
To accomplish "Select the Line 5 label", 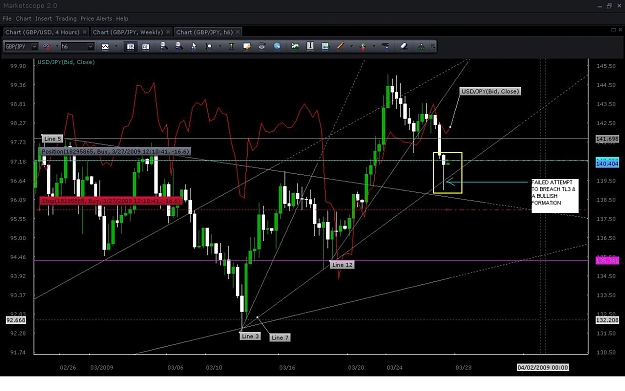I will (x=52, y=139).
